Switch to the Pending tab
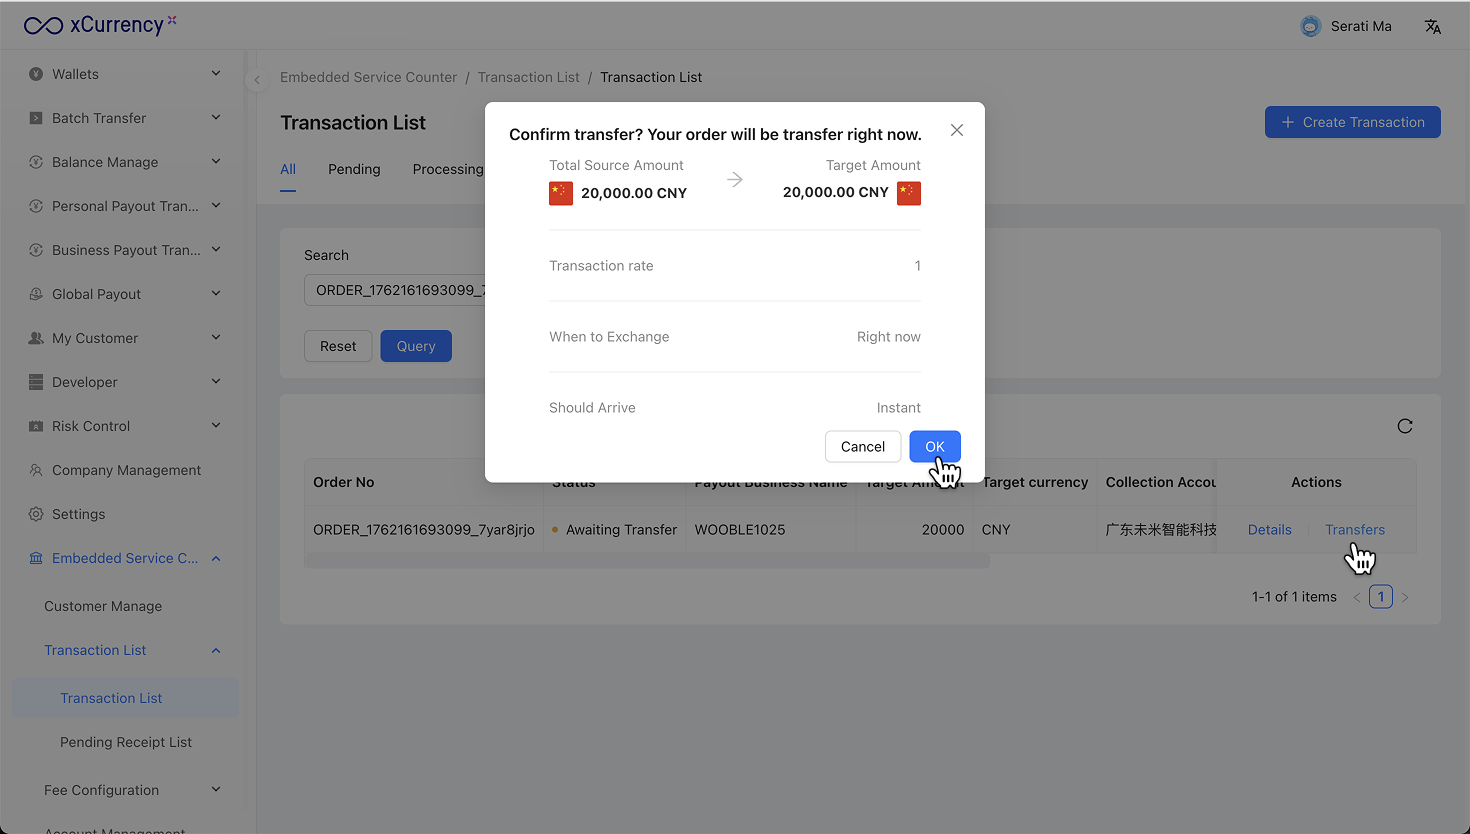This screenshot has width=1470, height=834. (x=354, y=169)
